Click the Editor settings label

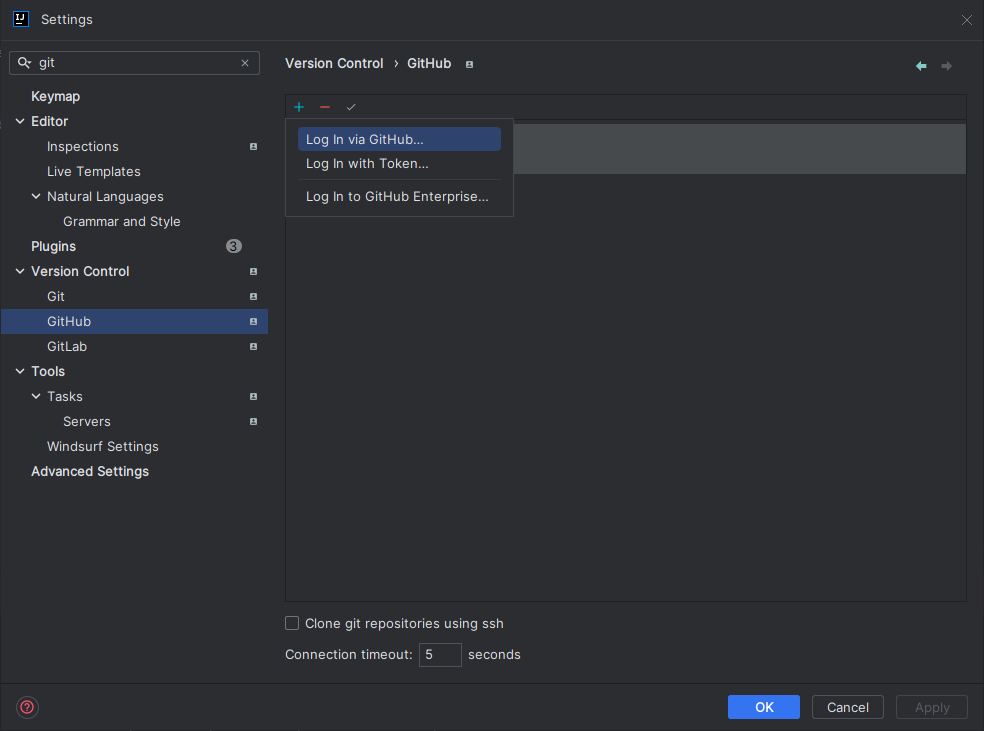[x=50, y=121]
